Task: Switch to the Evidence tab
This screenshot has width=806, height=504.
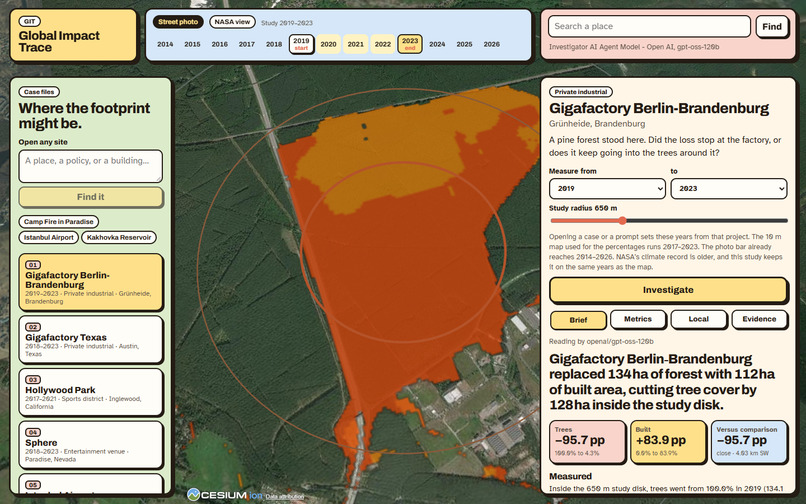Action: (759, 319)
